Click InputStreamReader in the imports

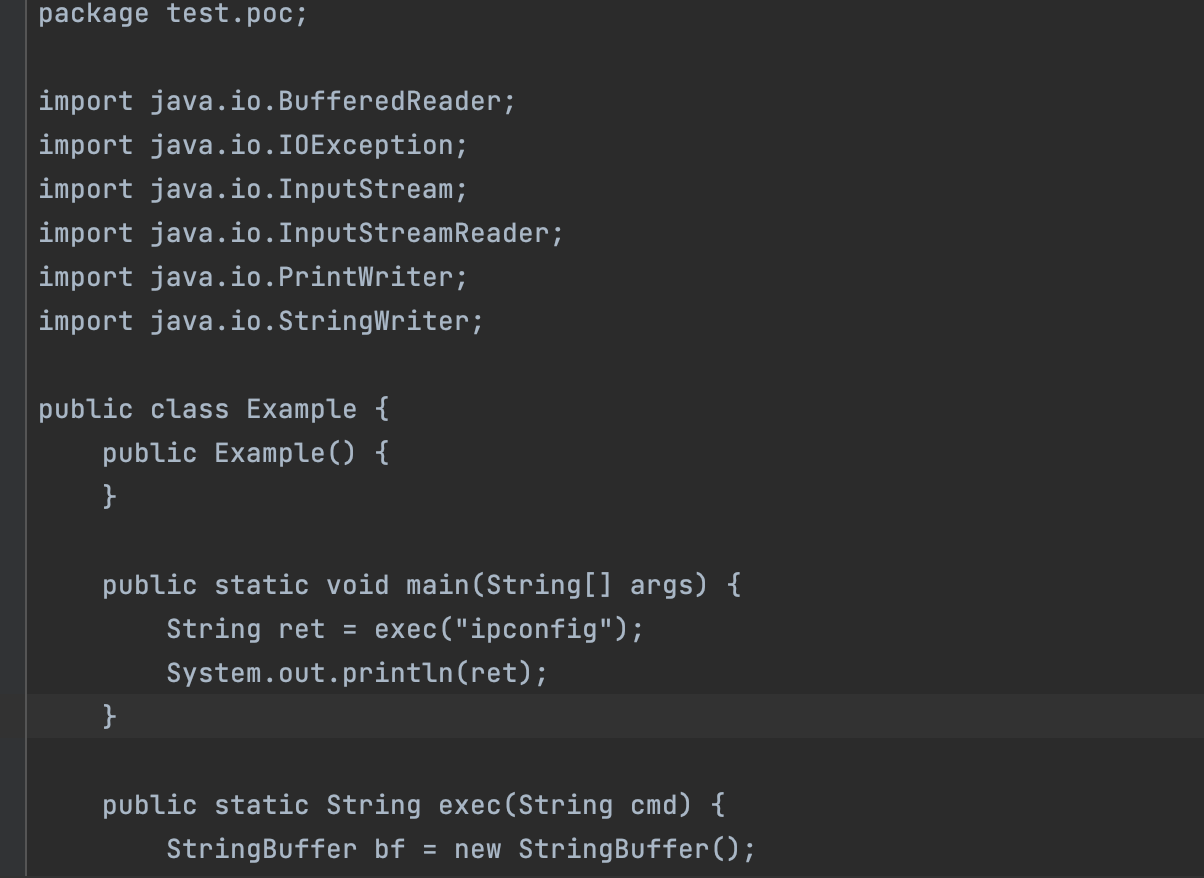(x=414, y=233)
